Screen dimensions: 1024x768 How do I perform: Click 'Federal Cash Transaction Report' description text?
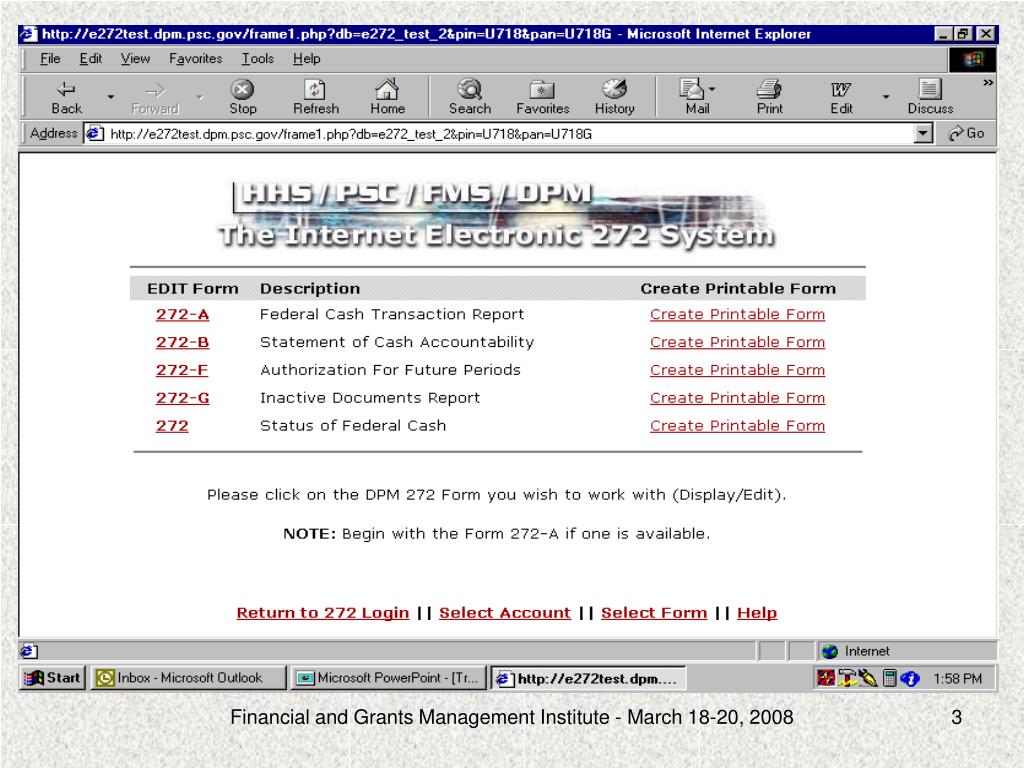[392, 315]
